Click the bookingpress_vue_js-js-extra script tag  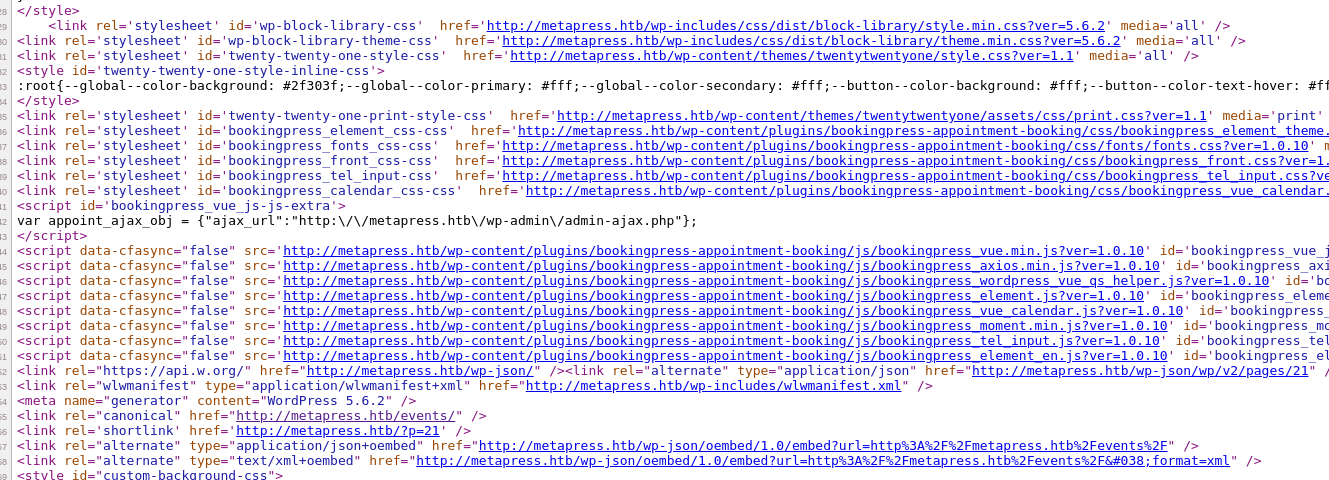(x=182, y=206)
